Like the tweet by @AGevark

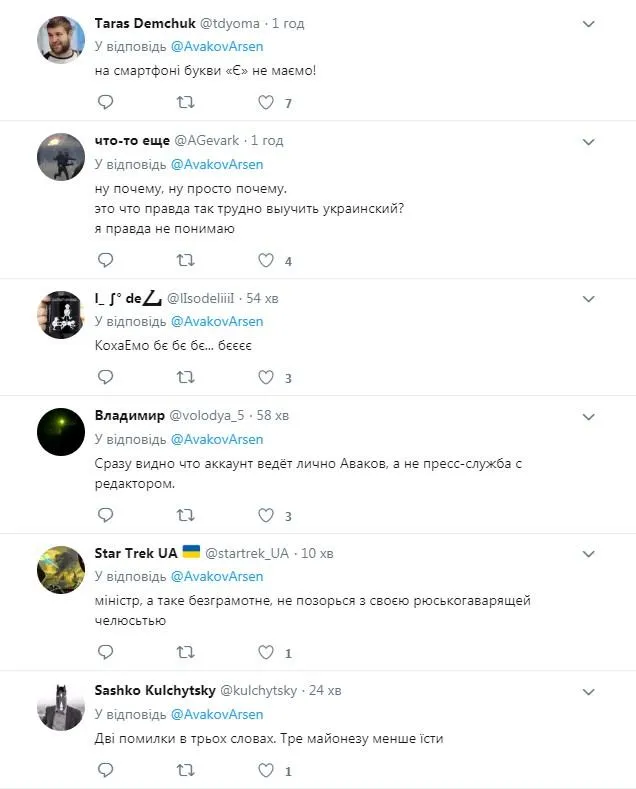click(x=265, y=260)
